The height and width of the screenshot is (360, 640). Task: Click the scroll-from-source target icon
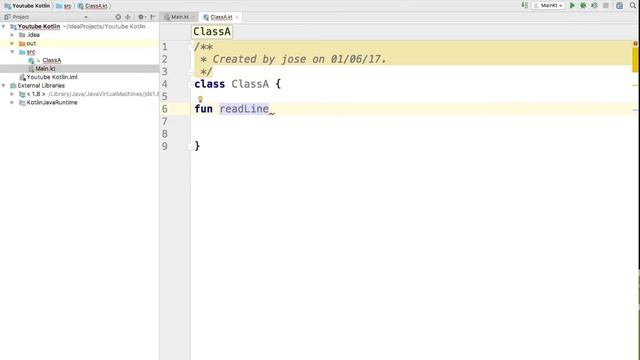pyautogui.click(x=118, y=17)
